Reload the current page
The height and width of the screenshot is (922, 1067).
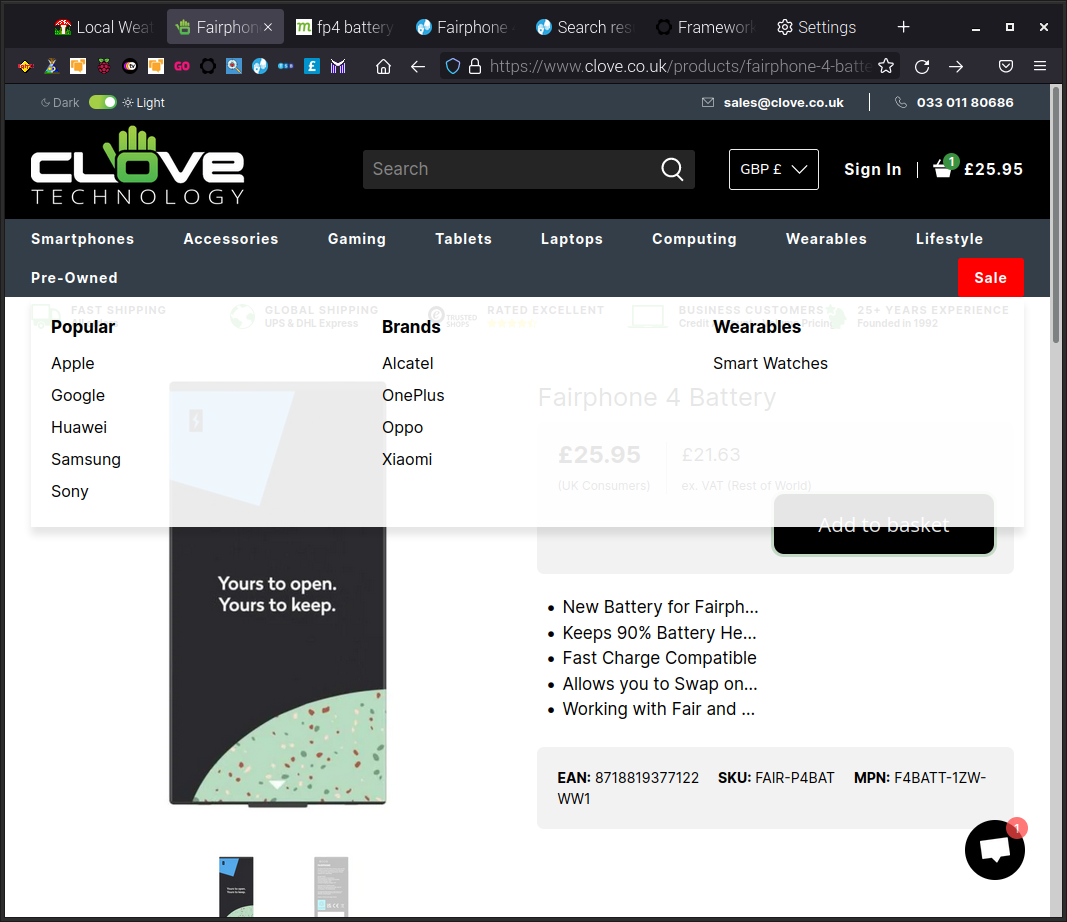coord(922,66)
